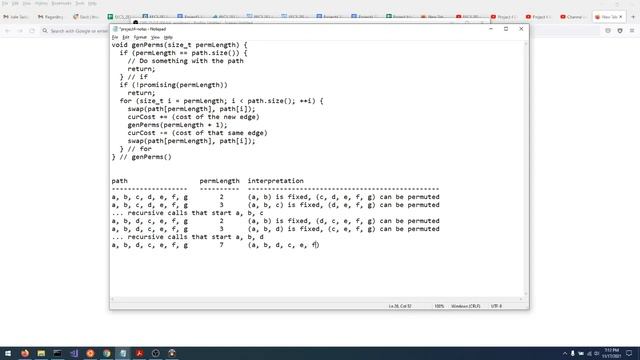Click the Firefox shield icon
The image size is (640, 360).
click(620, 31)
